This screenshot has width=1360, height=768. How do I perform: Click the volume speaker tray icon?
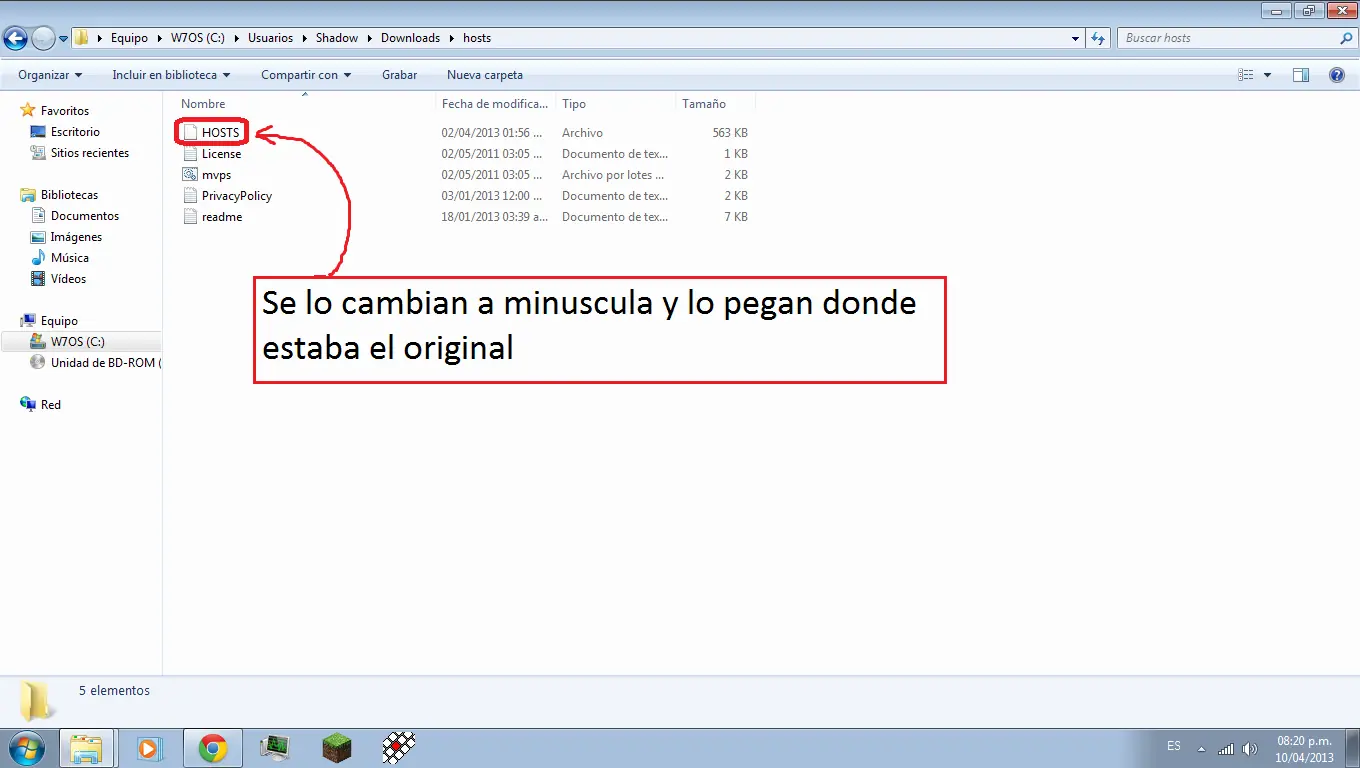[1249, 749]
